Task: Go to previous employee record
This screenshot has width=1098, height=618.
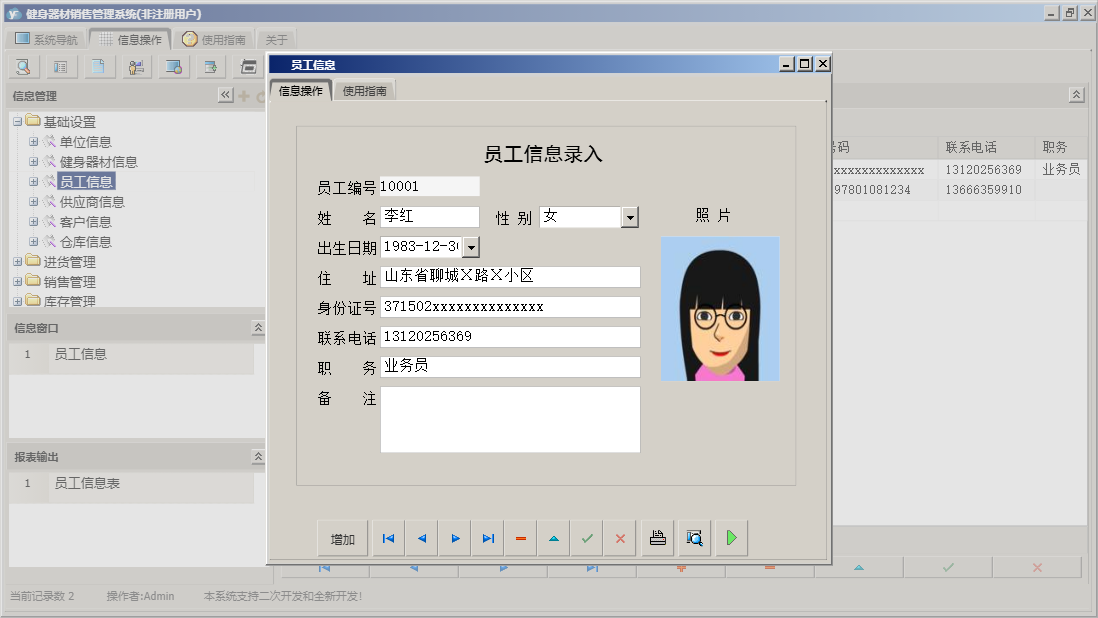Action: (422, 538)
